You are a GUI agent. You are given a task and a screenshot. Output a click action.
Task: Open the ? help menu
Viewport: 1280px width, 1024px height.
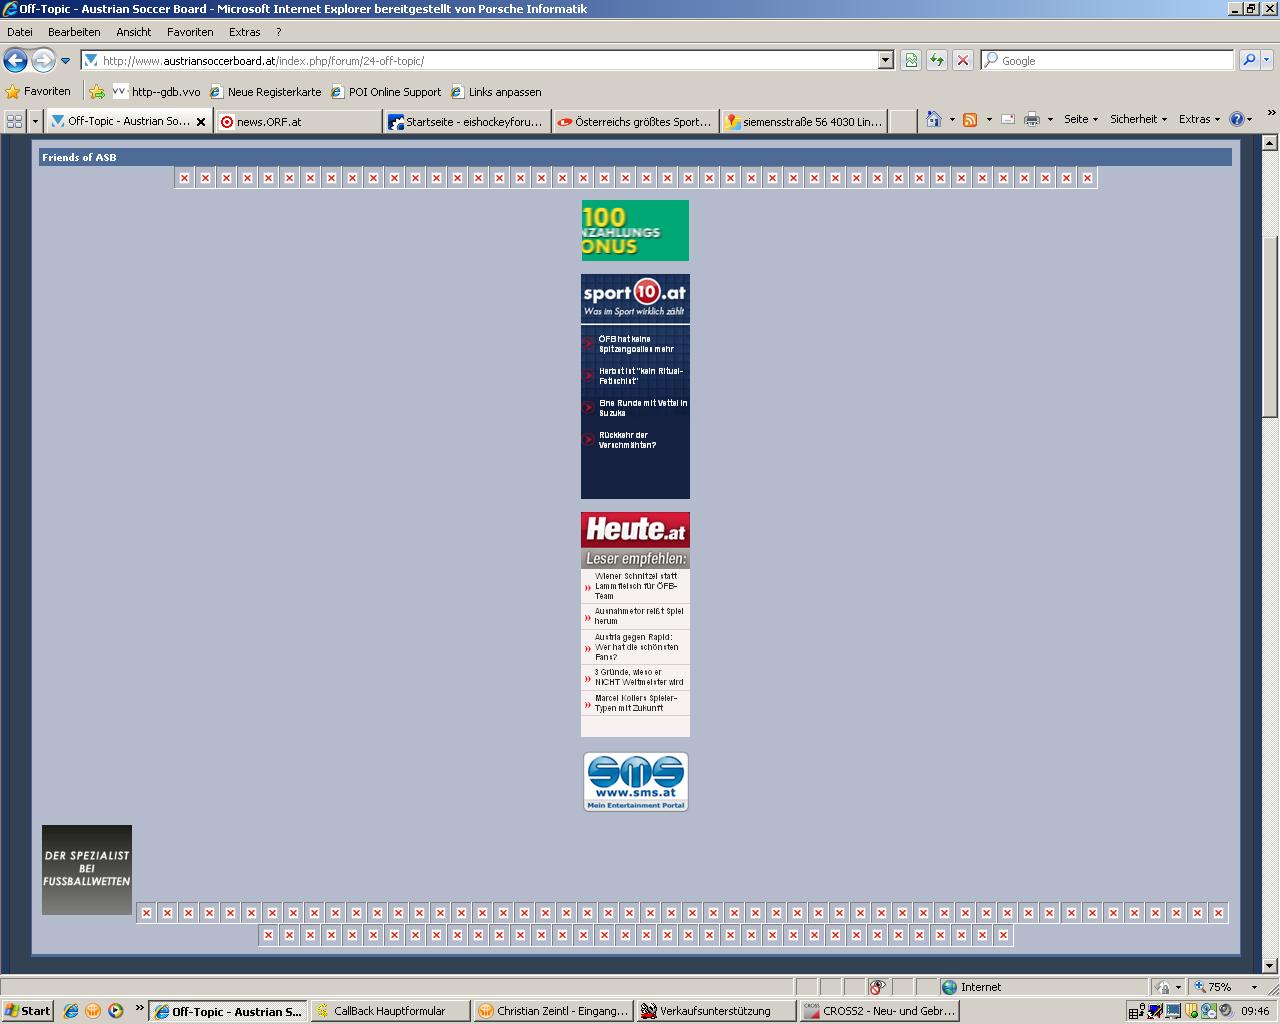point(279,32)
